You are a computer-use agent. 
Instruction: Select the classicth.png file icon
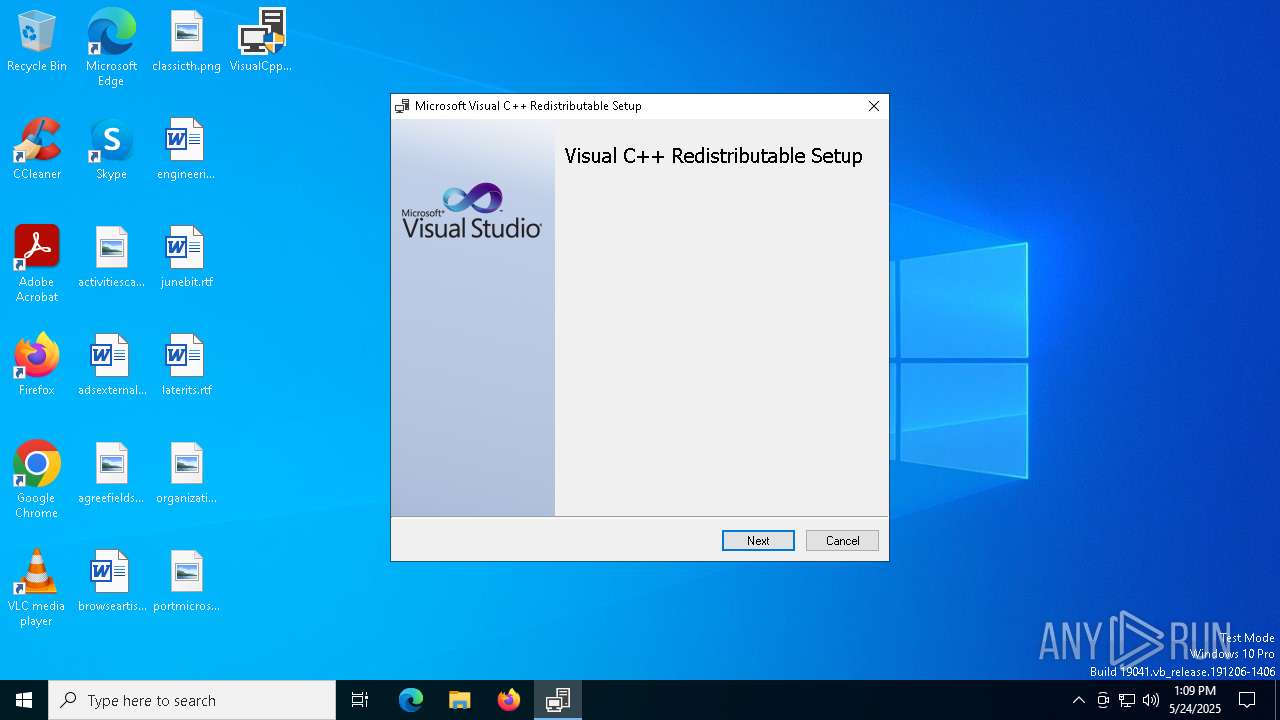pos(186,42)
